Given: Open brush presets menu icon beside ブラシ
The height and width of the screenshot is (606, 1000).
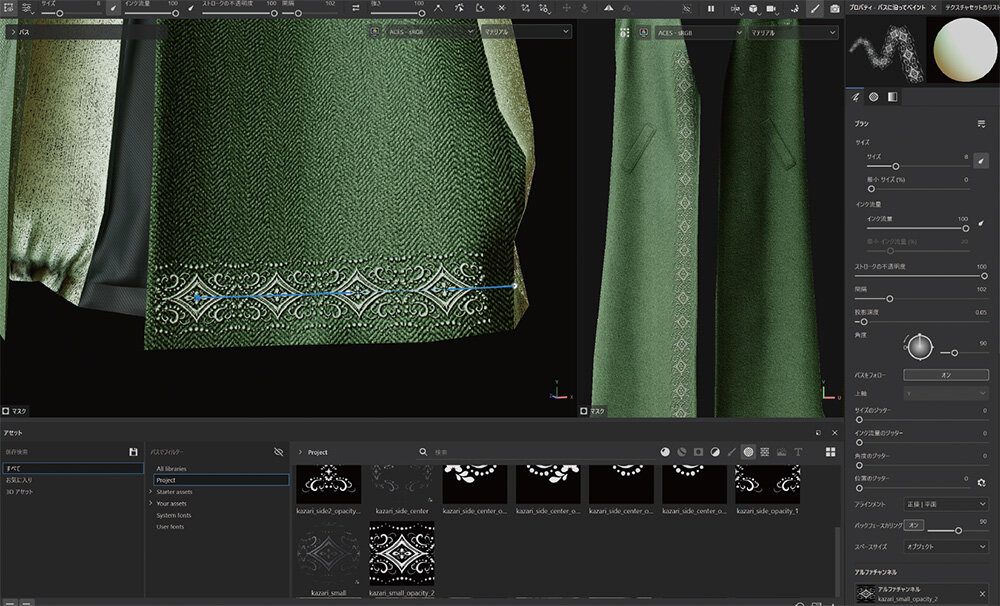Looking at the screenshot, I should coord(981,123).
